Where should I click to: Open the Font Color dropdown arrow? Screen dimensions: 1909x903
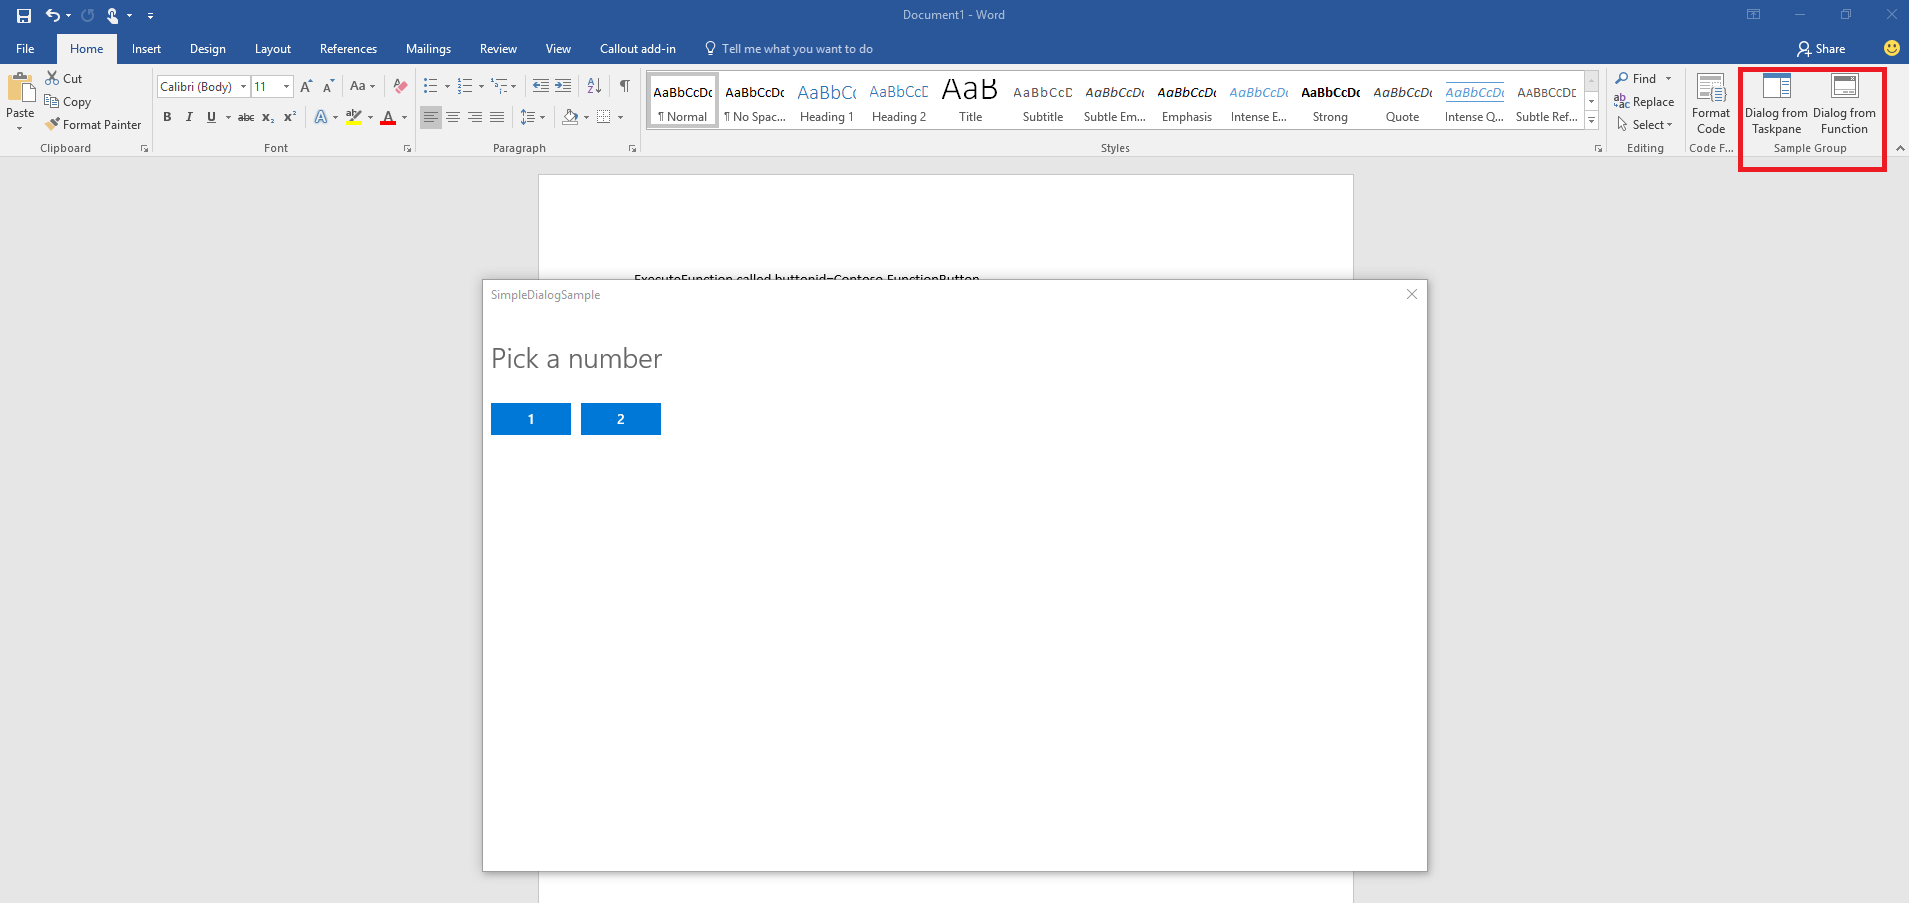tap(403, 117)
